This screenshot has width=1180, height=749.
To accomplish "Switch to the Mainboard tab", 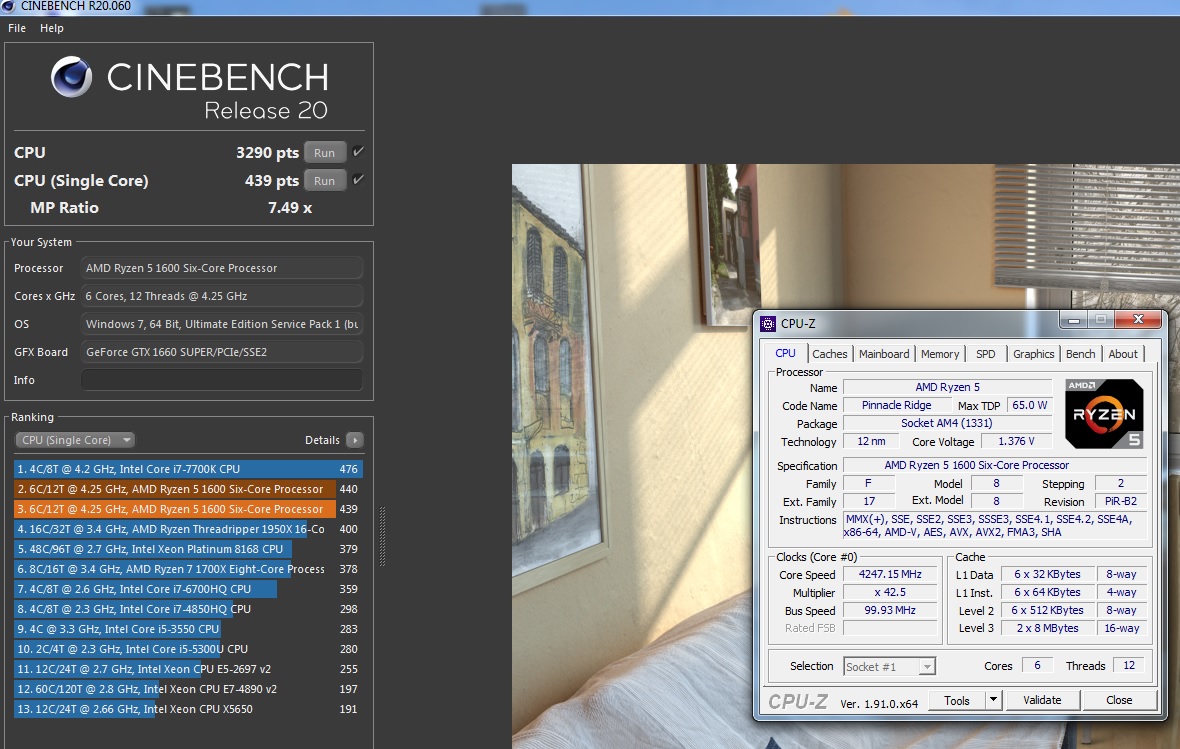I will [x=883, y=354].
